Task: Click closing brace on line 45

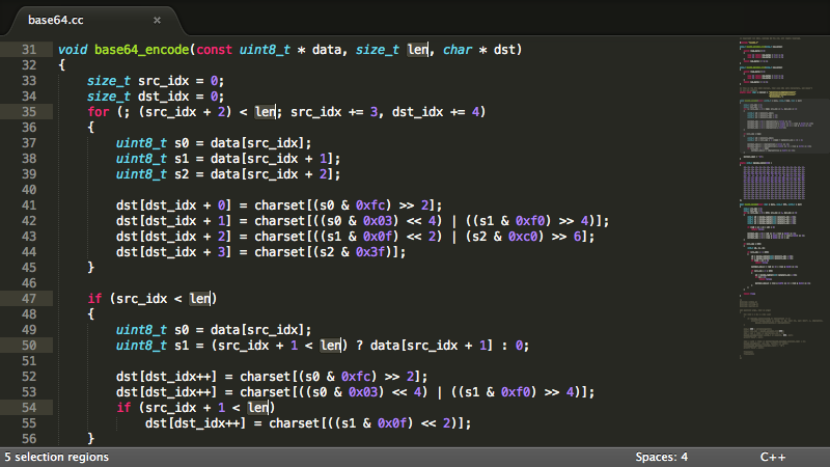Action: (x=91, y=268)
